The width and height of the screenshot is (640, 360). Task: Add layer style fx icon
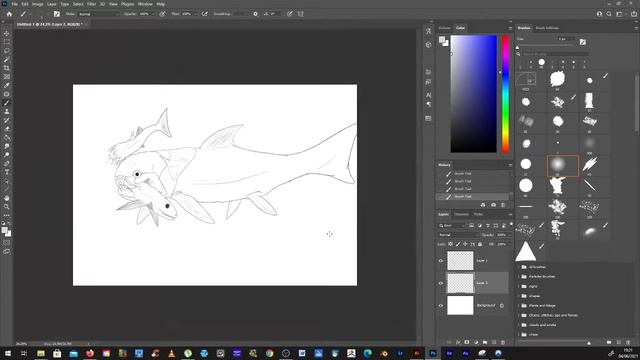coord(458,342)
